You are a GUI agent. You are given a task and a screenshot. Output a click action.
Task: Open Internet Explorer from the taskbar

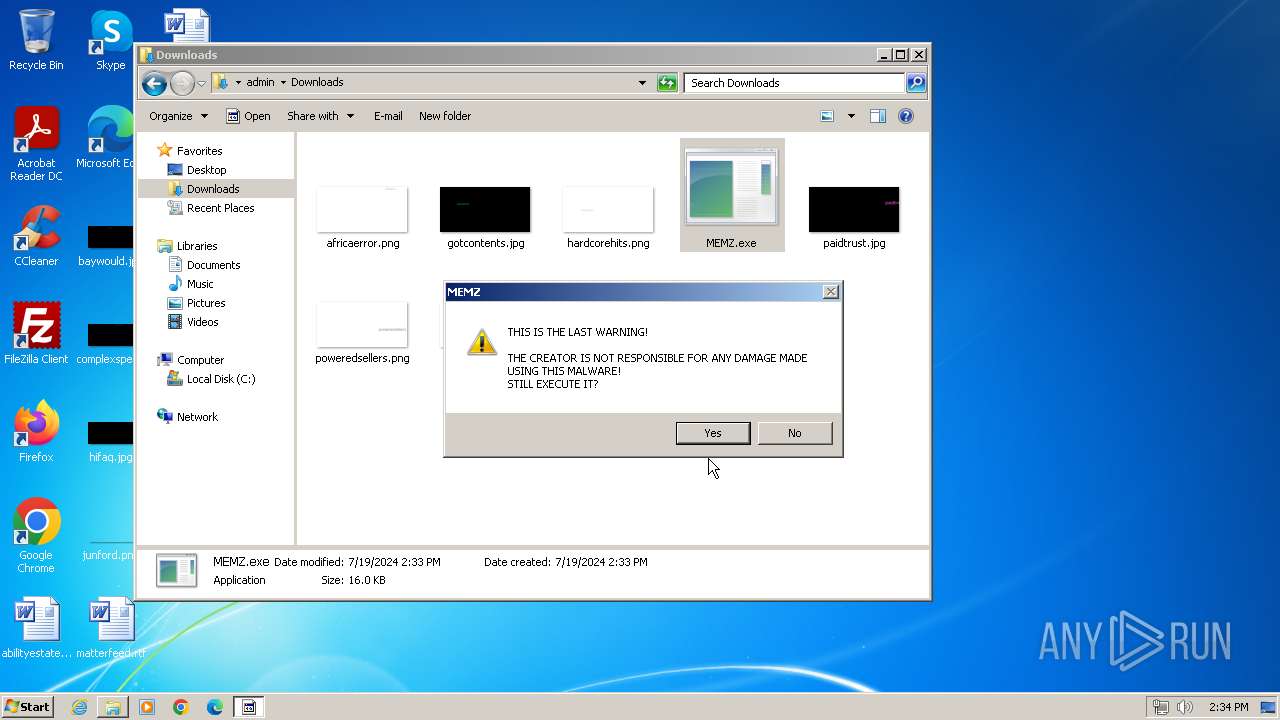79,707
